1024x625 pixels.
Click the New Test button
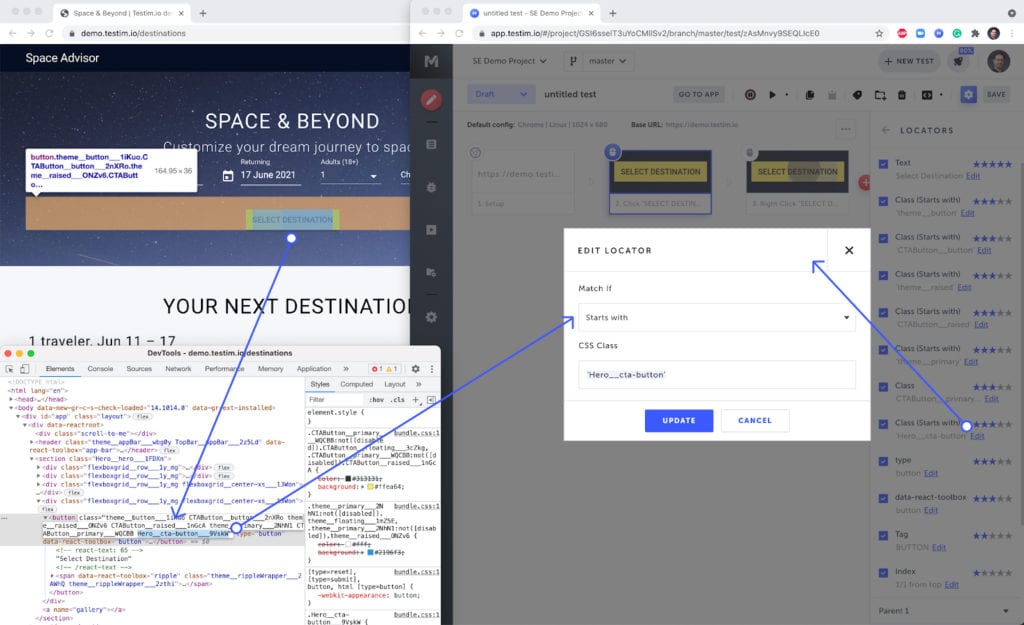click(909, 61)
